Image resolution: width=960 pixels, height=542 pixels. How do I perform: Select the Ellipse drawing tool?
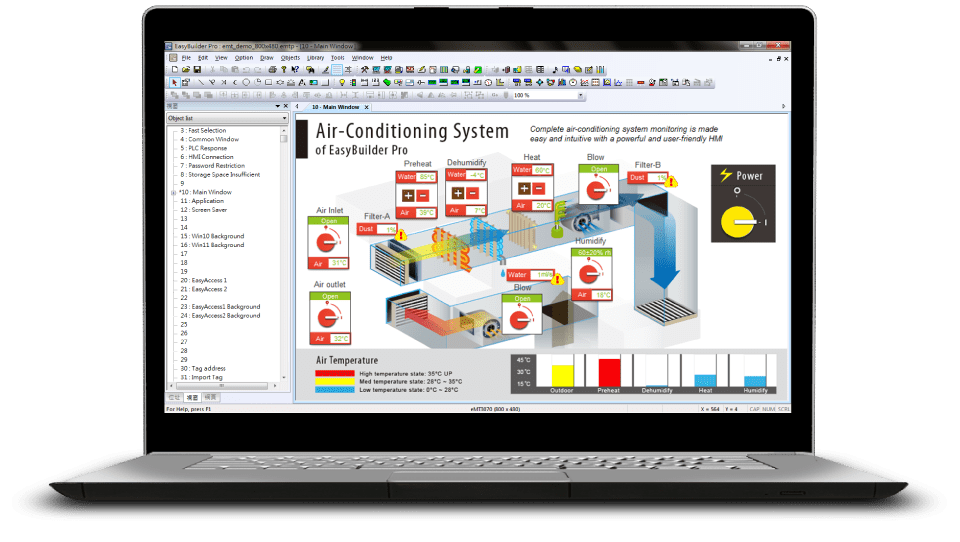[246, 82]
